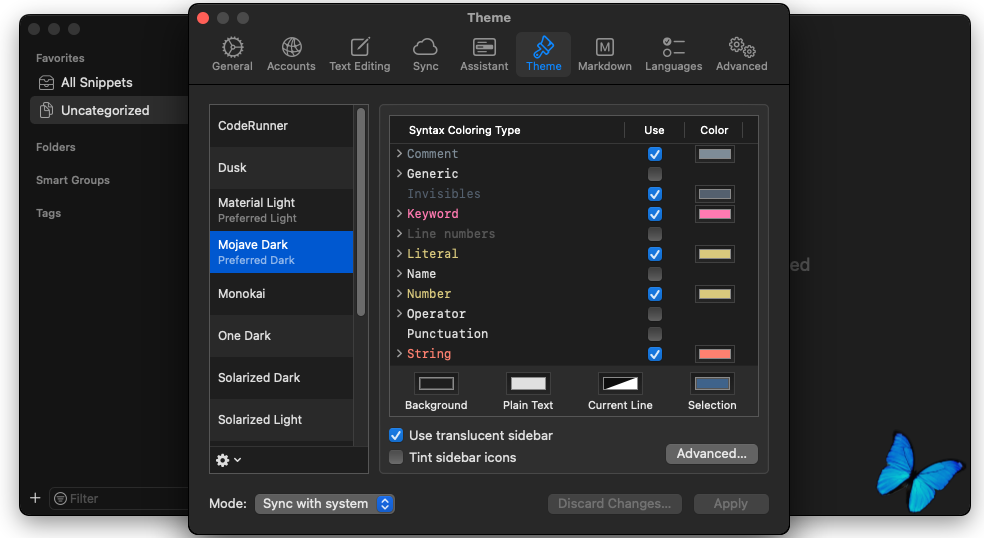Viewport: 984px width, 538px height.
Task: Click the Smart Groups sidebar heading
Action: click(x=73, y=180)
